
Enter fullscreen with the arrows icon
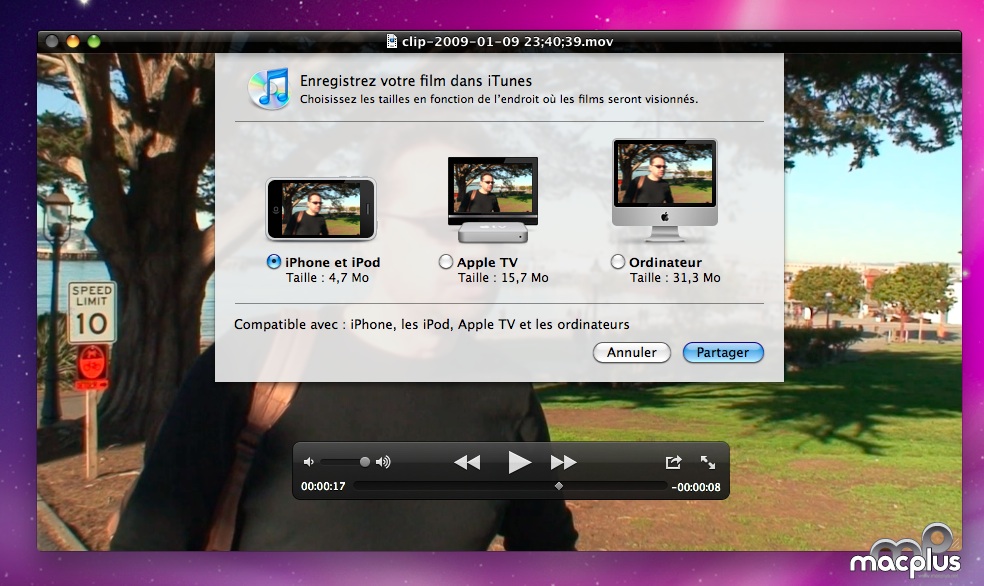[708, 462]
